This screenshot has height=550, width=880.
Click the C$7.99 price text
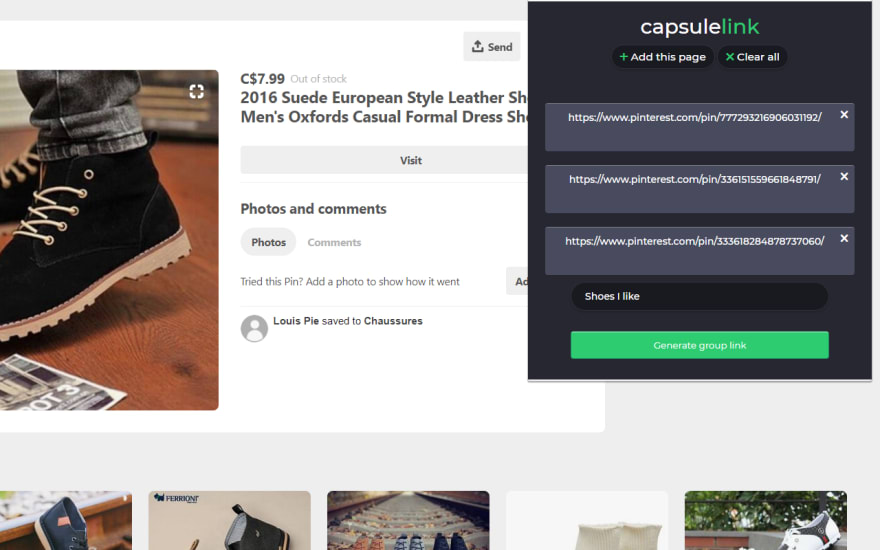coord(262,79)
